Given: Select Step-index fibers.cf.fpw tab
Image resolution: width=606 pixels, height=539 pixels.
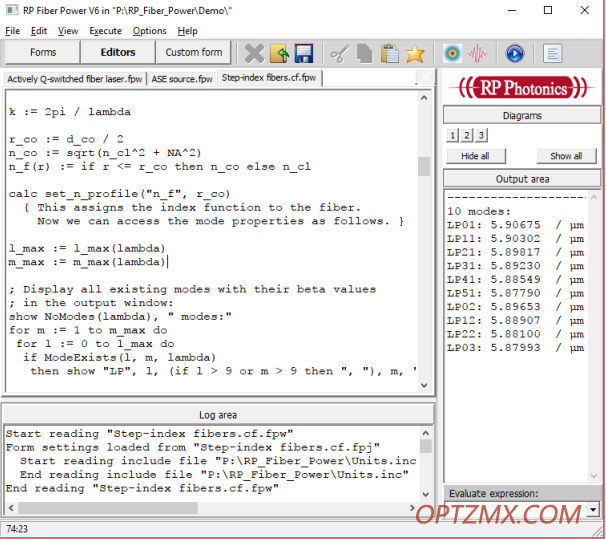Looking at the screenshot, I should coord(269,78).
